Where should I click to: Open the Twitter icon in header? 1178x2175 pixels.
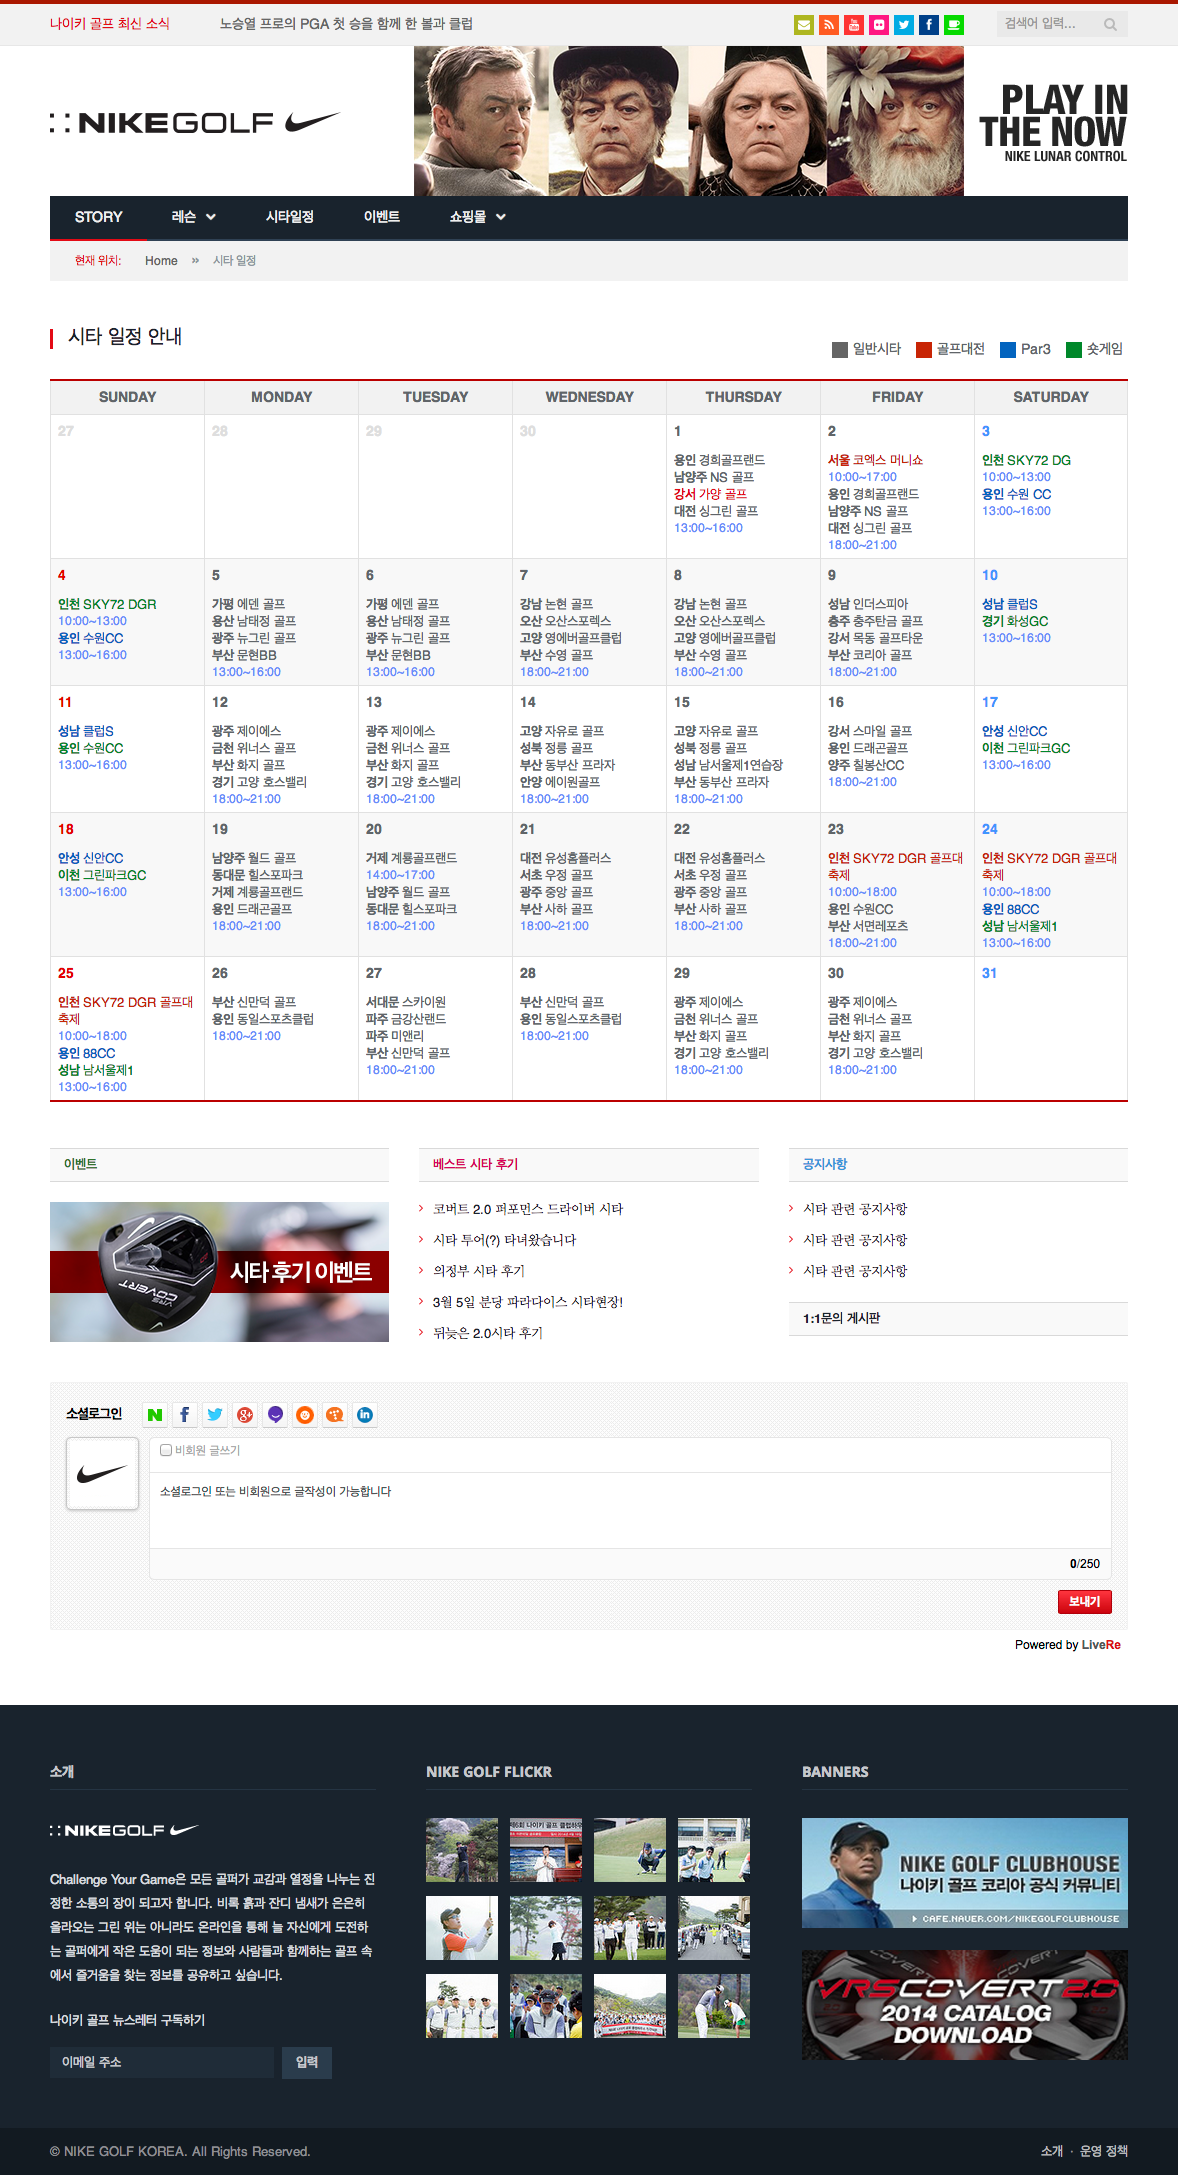click(x=904, y=25)
